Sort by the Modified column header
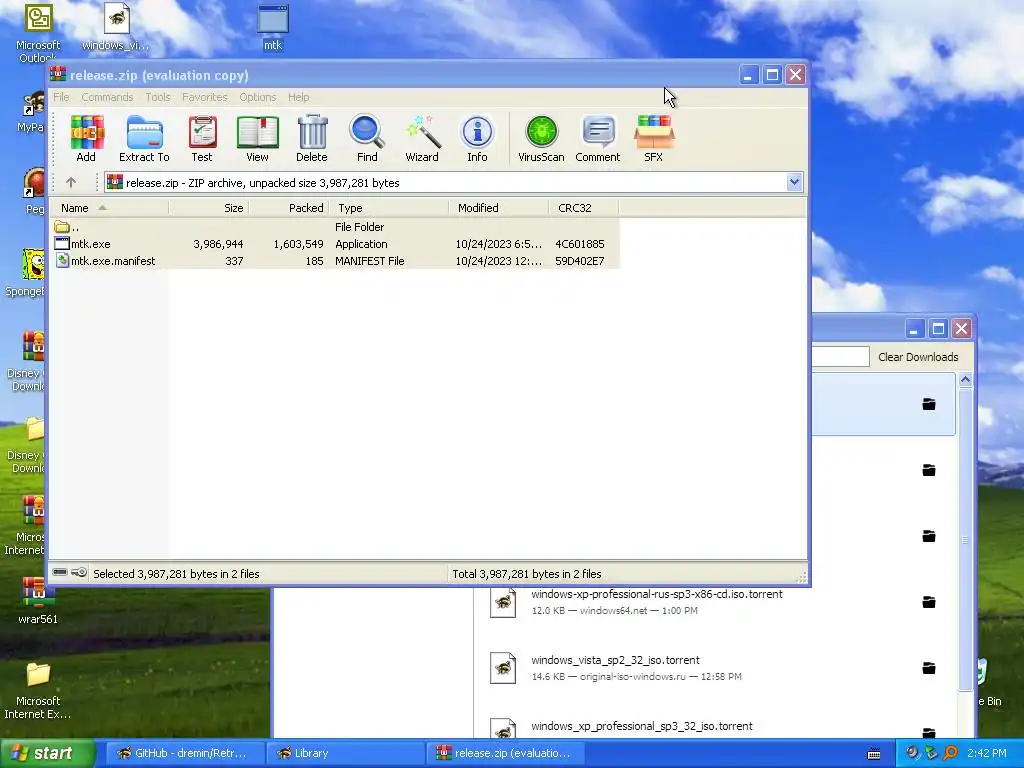1024x768 pixels. (499, 208)
